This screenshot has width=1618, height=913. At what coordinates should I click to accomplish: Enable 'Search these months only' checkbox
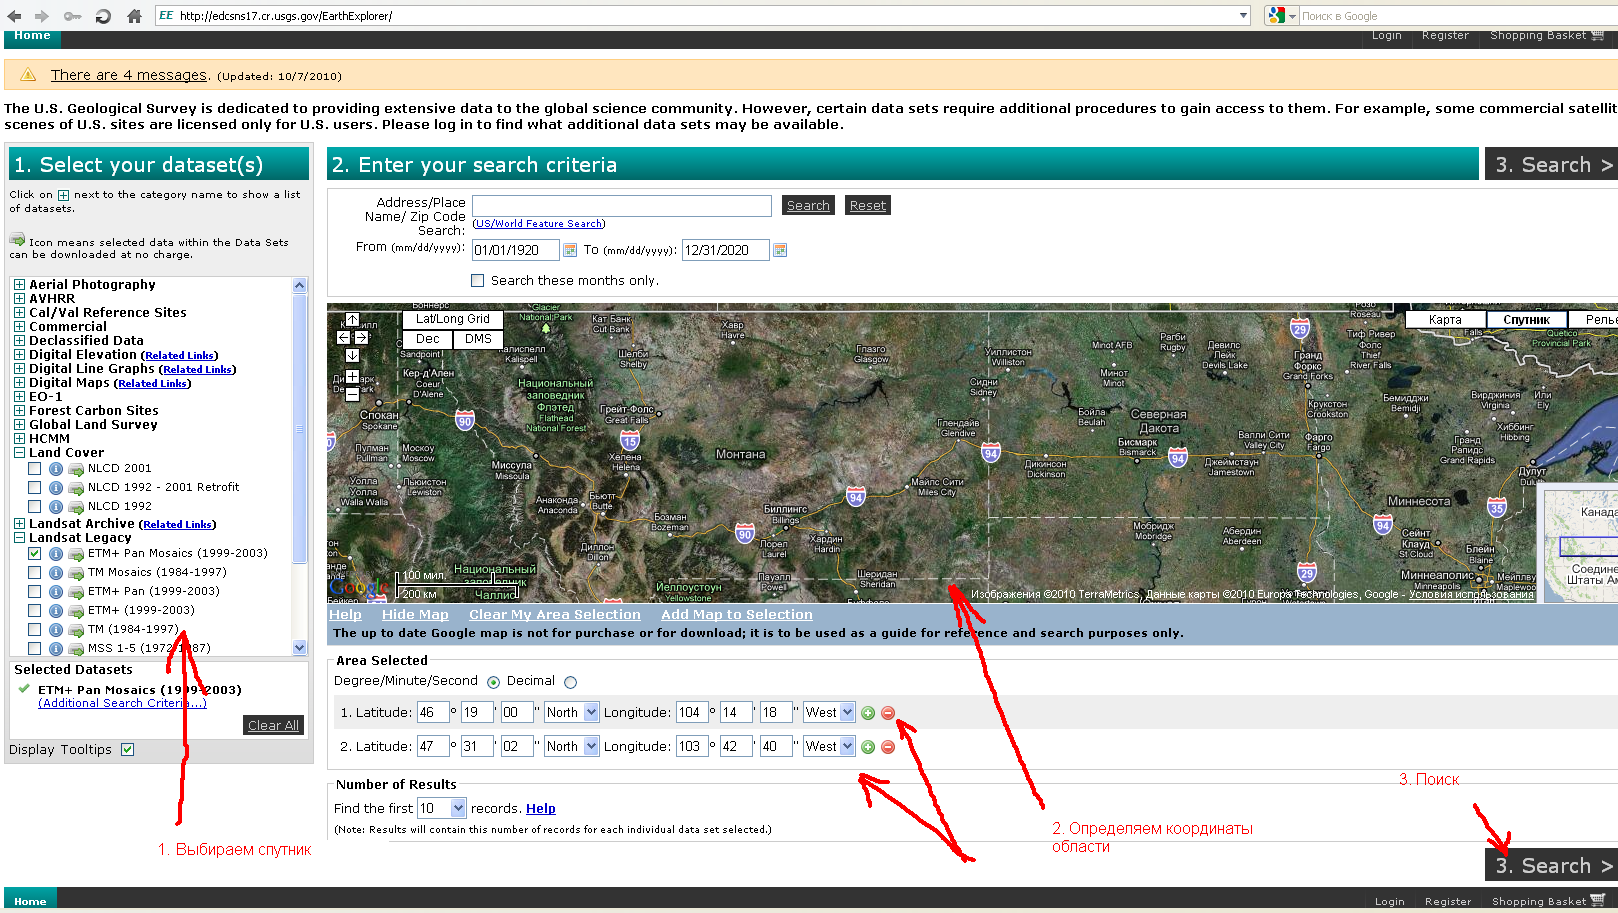pyautogui.click(x=478, y=281)
